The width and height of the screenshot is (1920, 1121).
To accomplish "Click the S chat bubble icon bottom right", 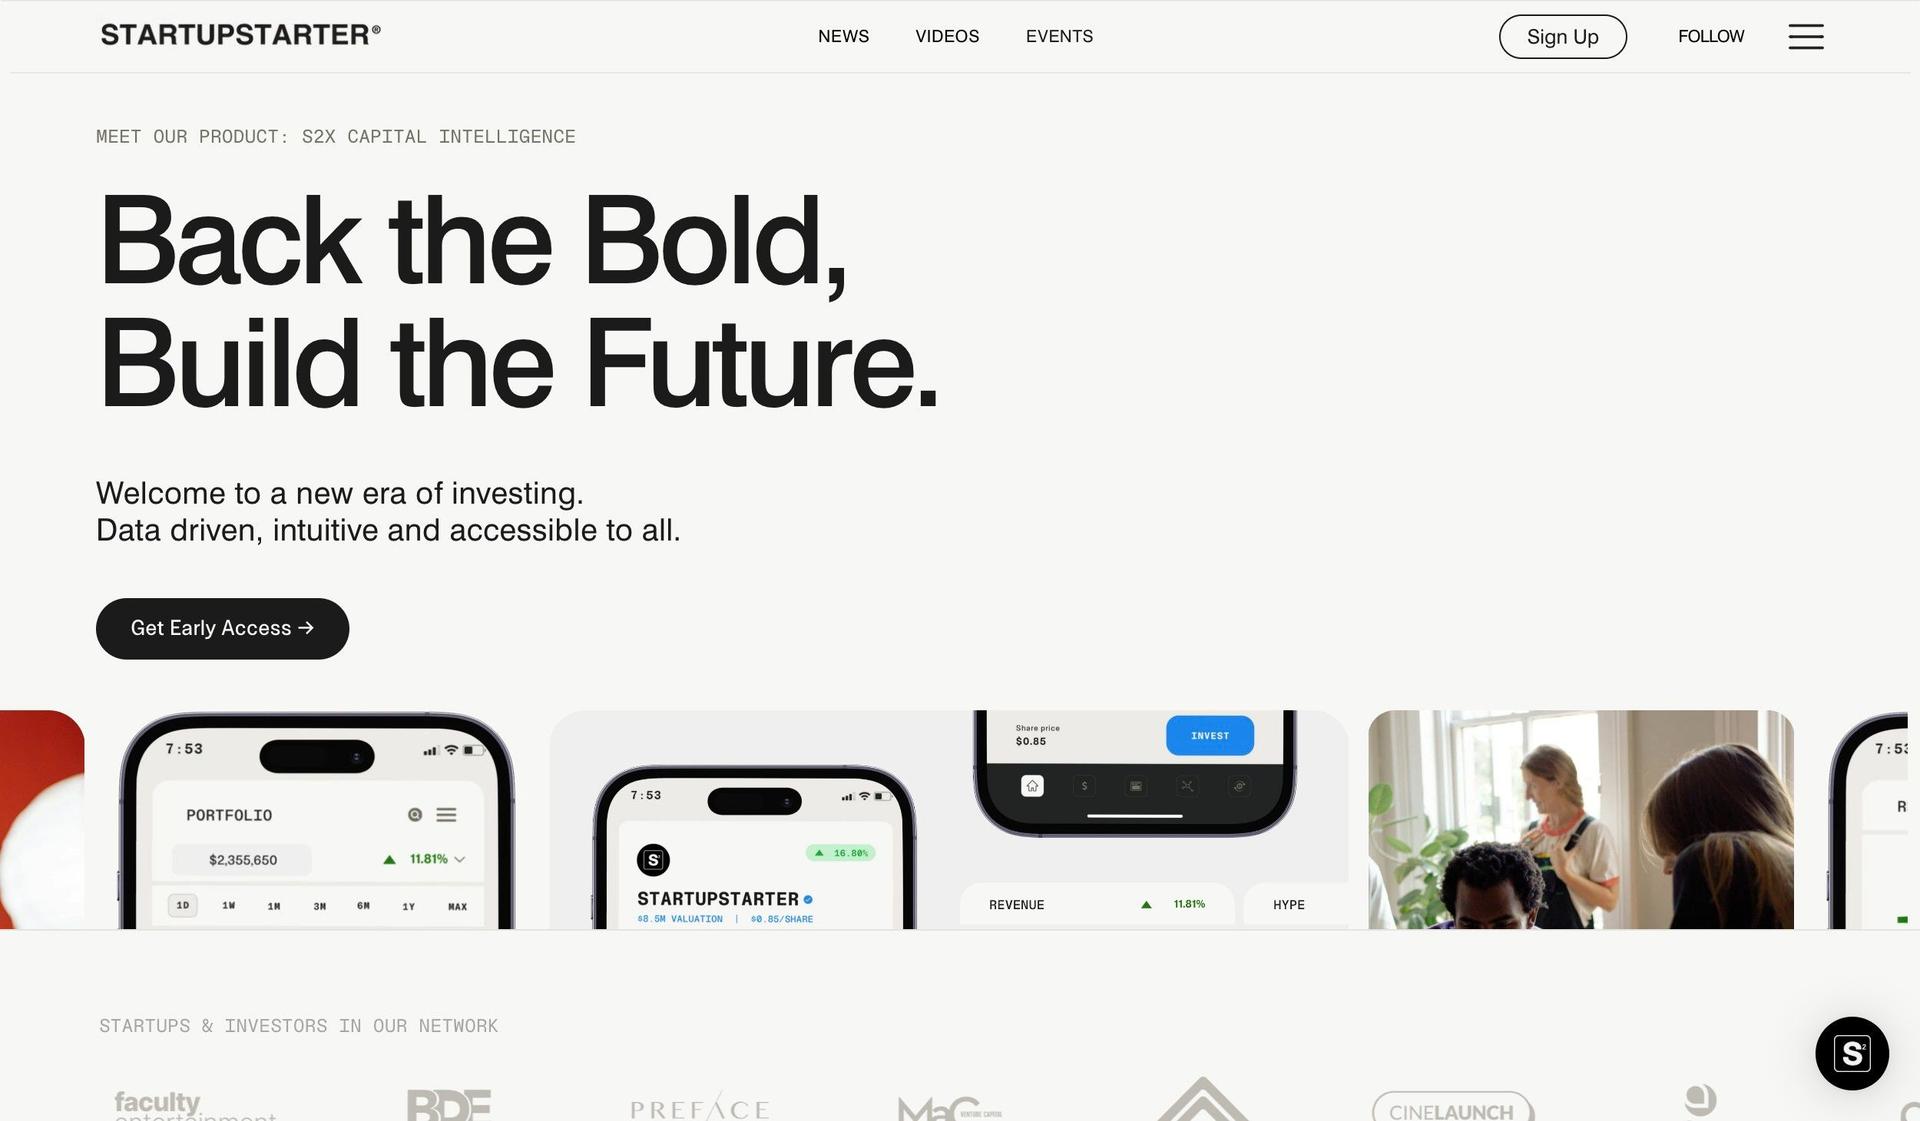I will [1852, 1053].
